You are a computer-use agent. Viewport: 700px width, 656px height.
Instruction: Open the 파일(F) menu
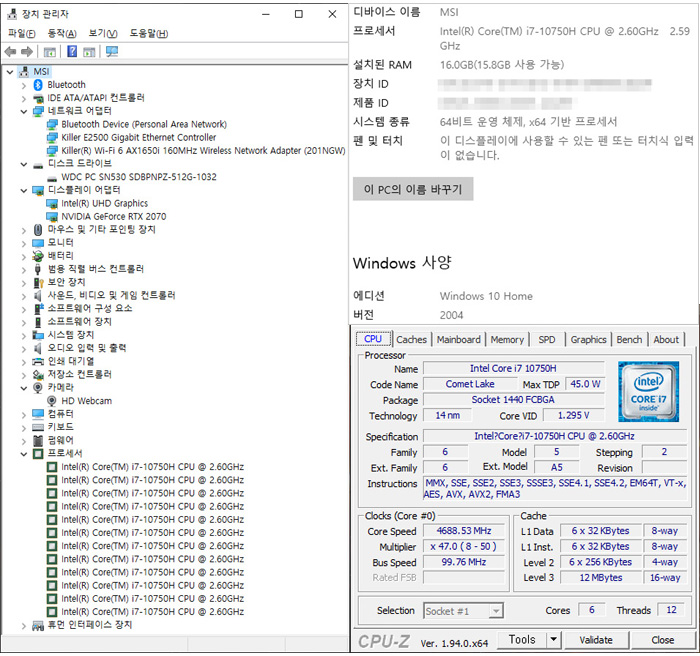click(22, 33)
